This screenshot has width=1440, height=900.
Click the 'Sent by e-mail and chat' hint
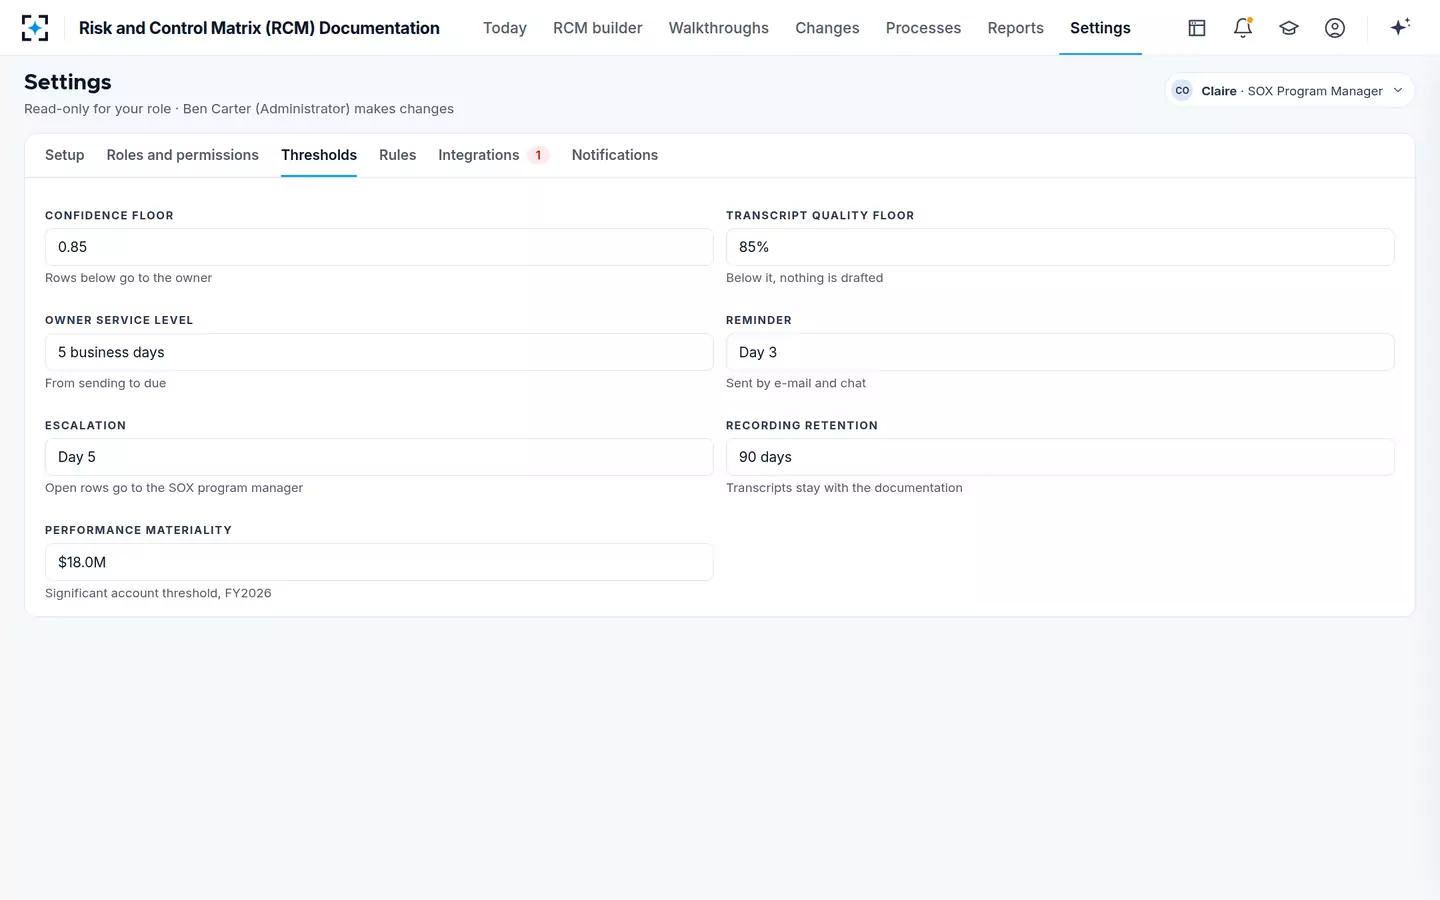[796, 383]
